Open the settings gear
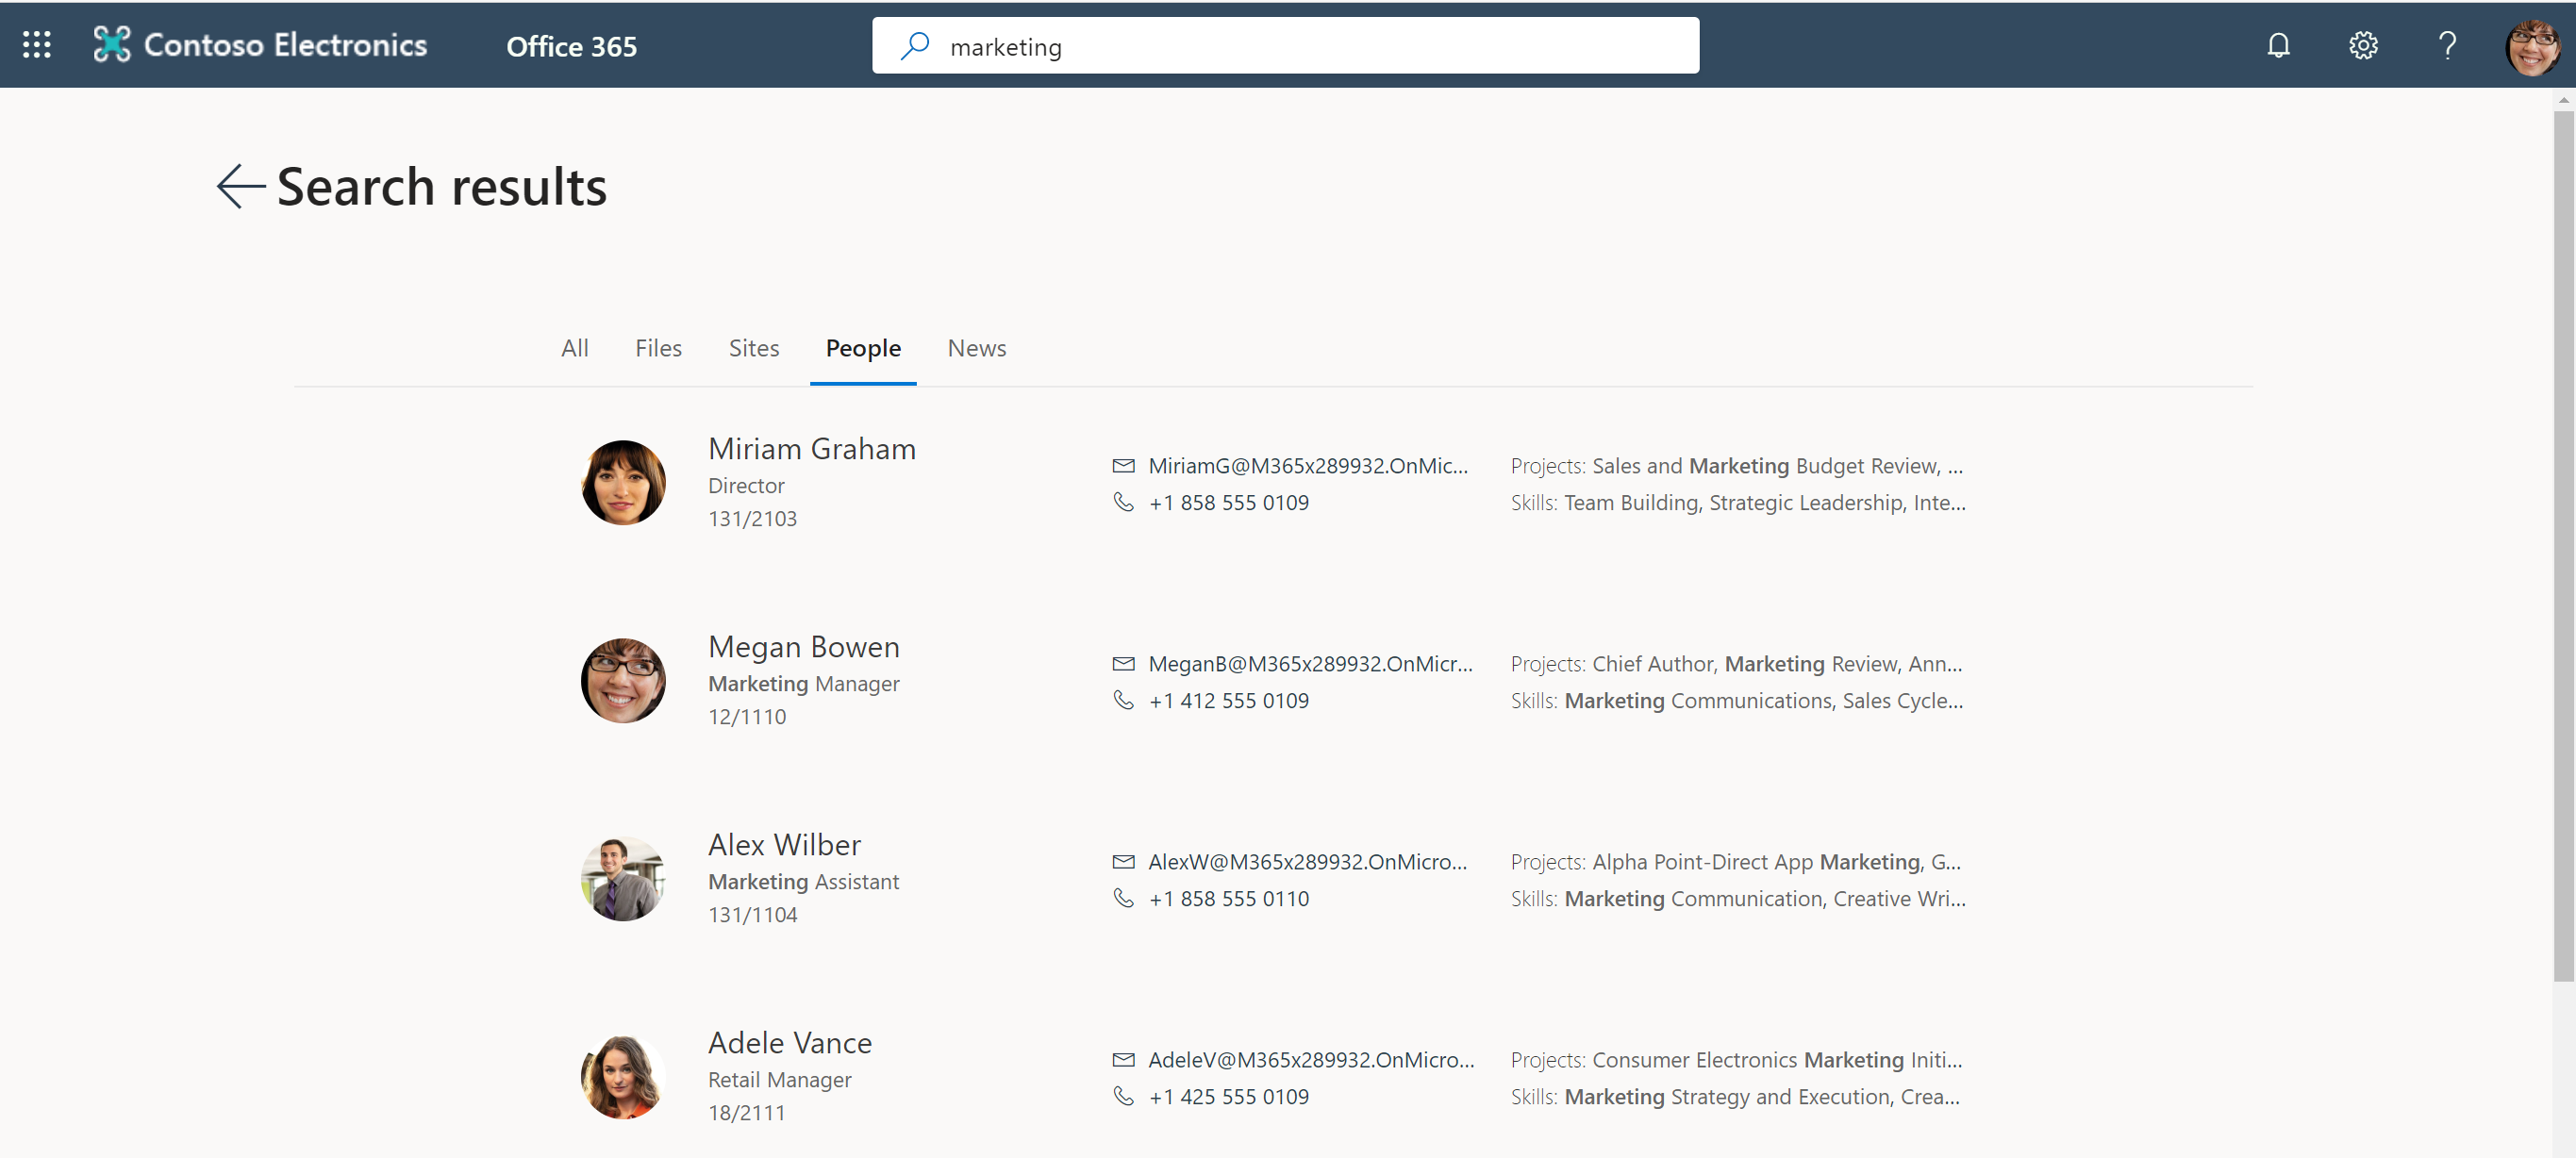 pos(2363,45)
